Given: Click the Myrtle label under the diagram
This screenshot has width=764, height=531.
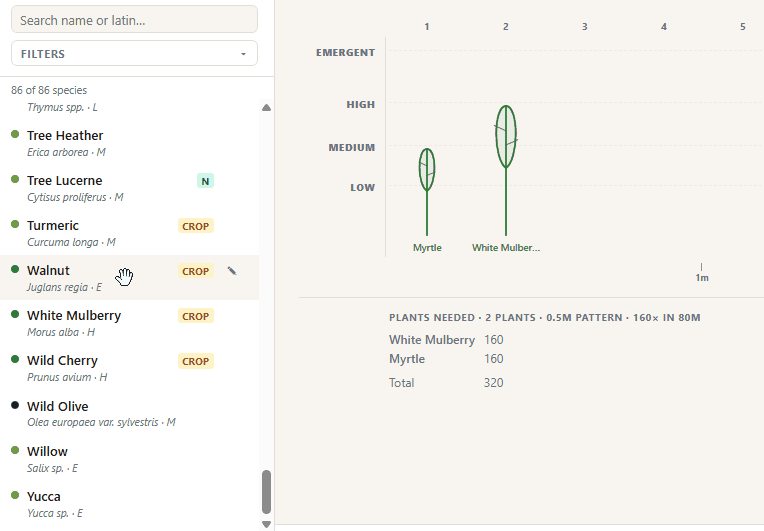Looking at the screenshot, I should [x=427, y=247].
